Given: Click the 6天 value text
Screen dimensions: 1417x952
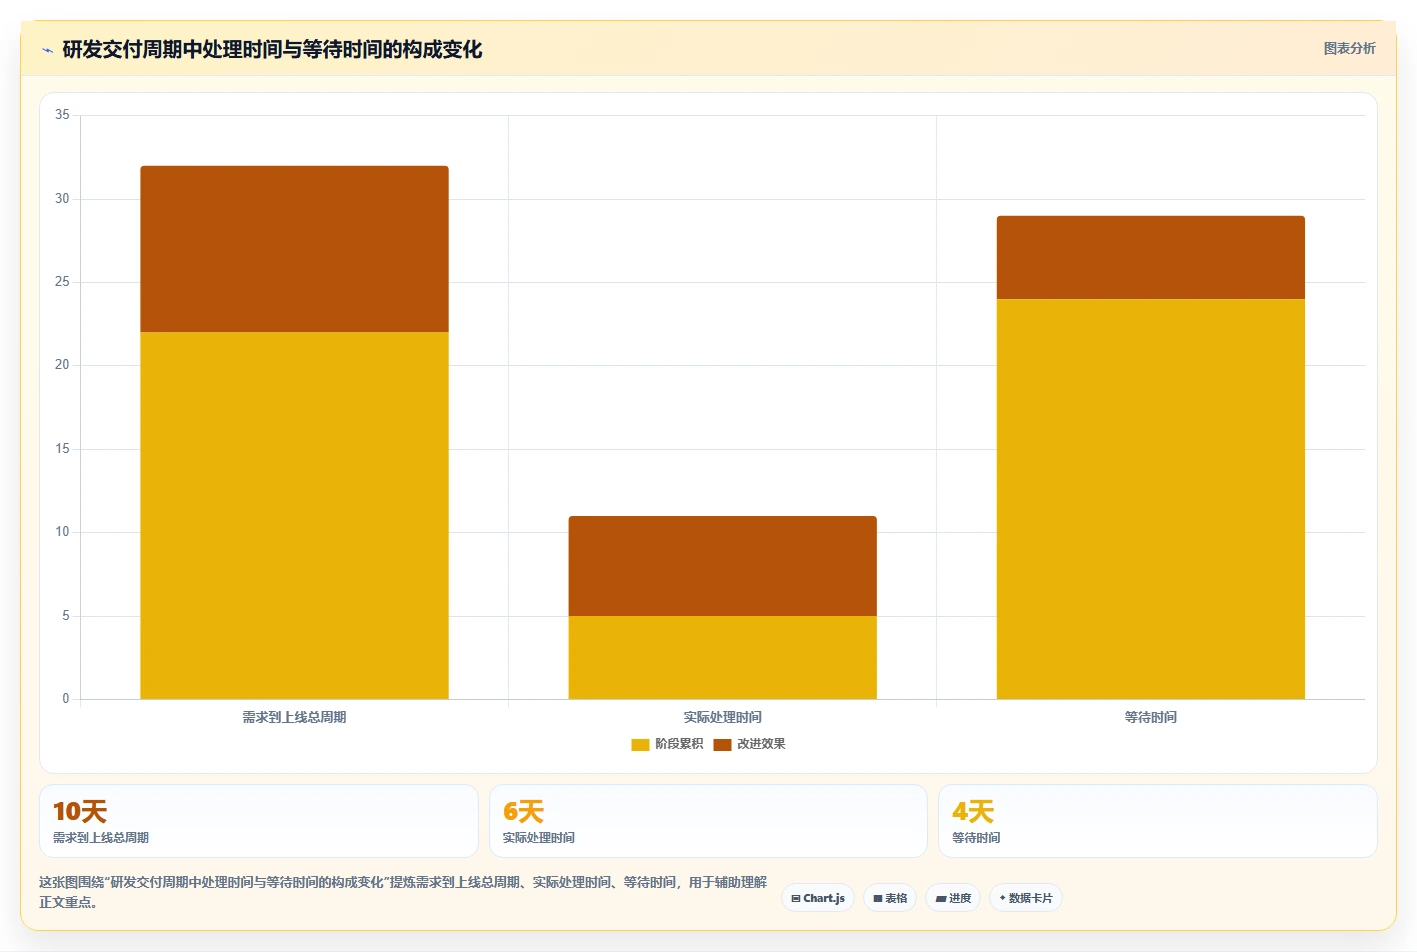Looking at the screenshot, I should [523, 811].
